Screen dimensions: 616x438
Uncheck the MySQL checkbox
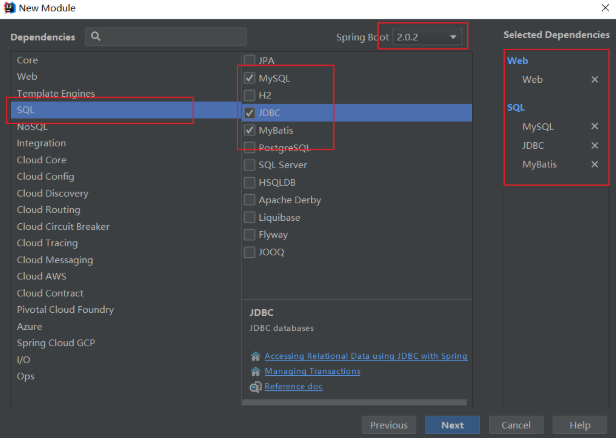click(249, 78)
